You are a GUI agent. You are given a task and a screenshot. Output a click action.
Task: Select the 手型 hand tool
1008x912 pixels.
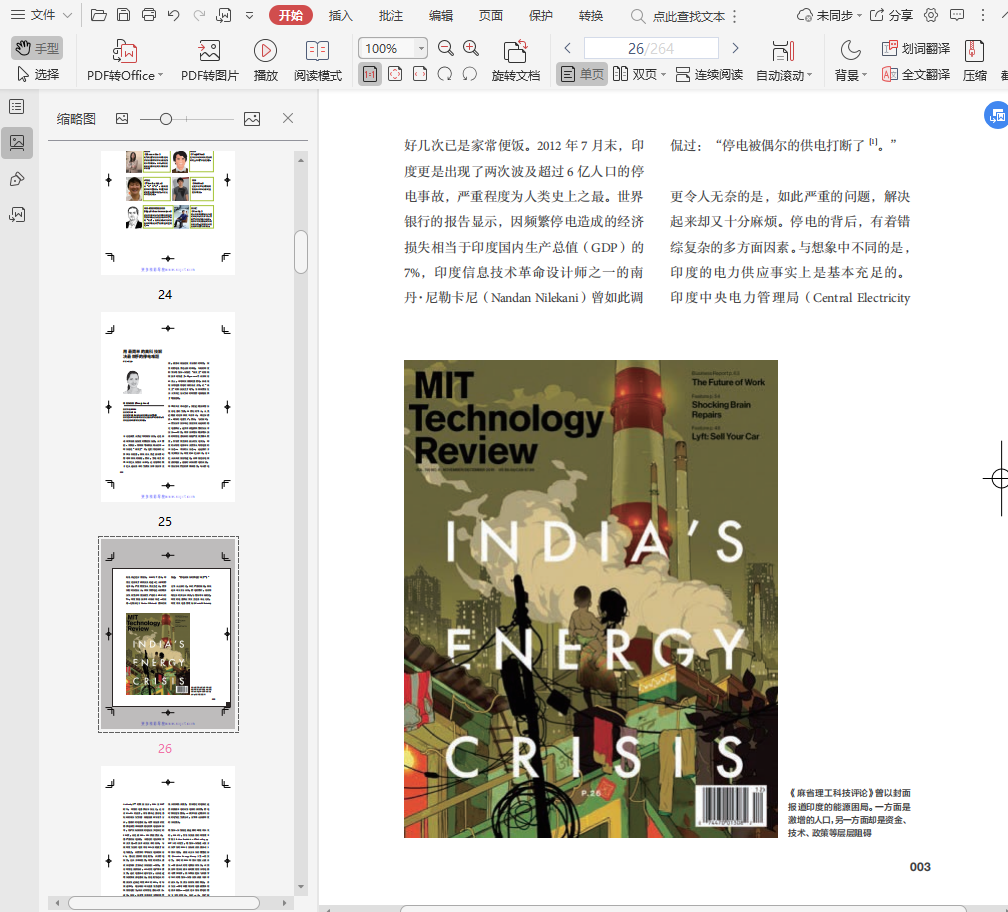click(37, 48)
